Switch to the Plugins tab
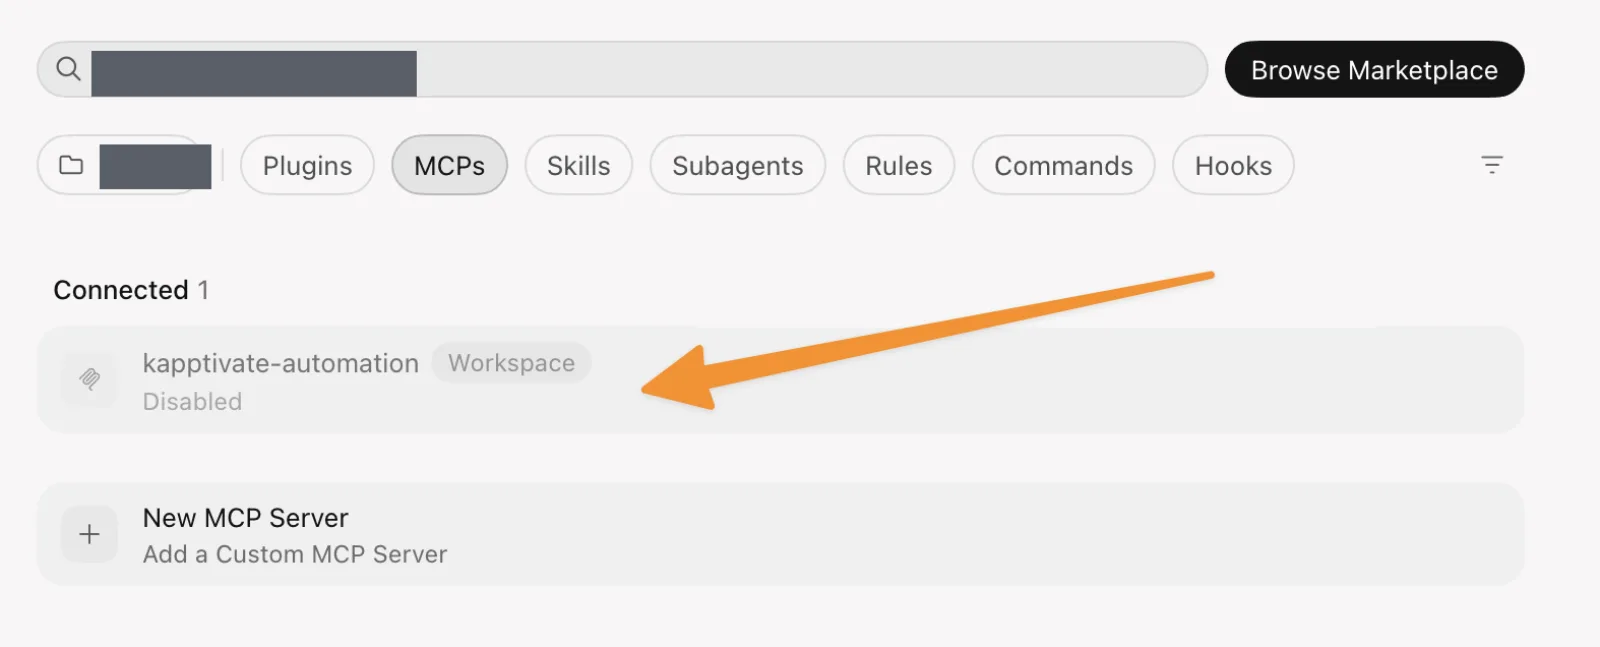 click(x=307, y=165)
